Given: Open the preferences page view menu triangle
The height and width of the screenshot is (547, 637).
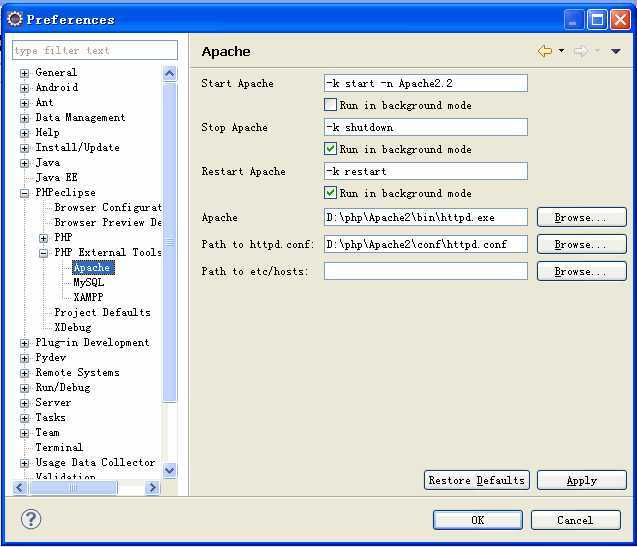Looking at the screenshot, I should pos(615,51).
